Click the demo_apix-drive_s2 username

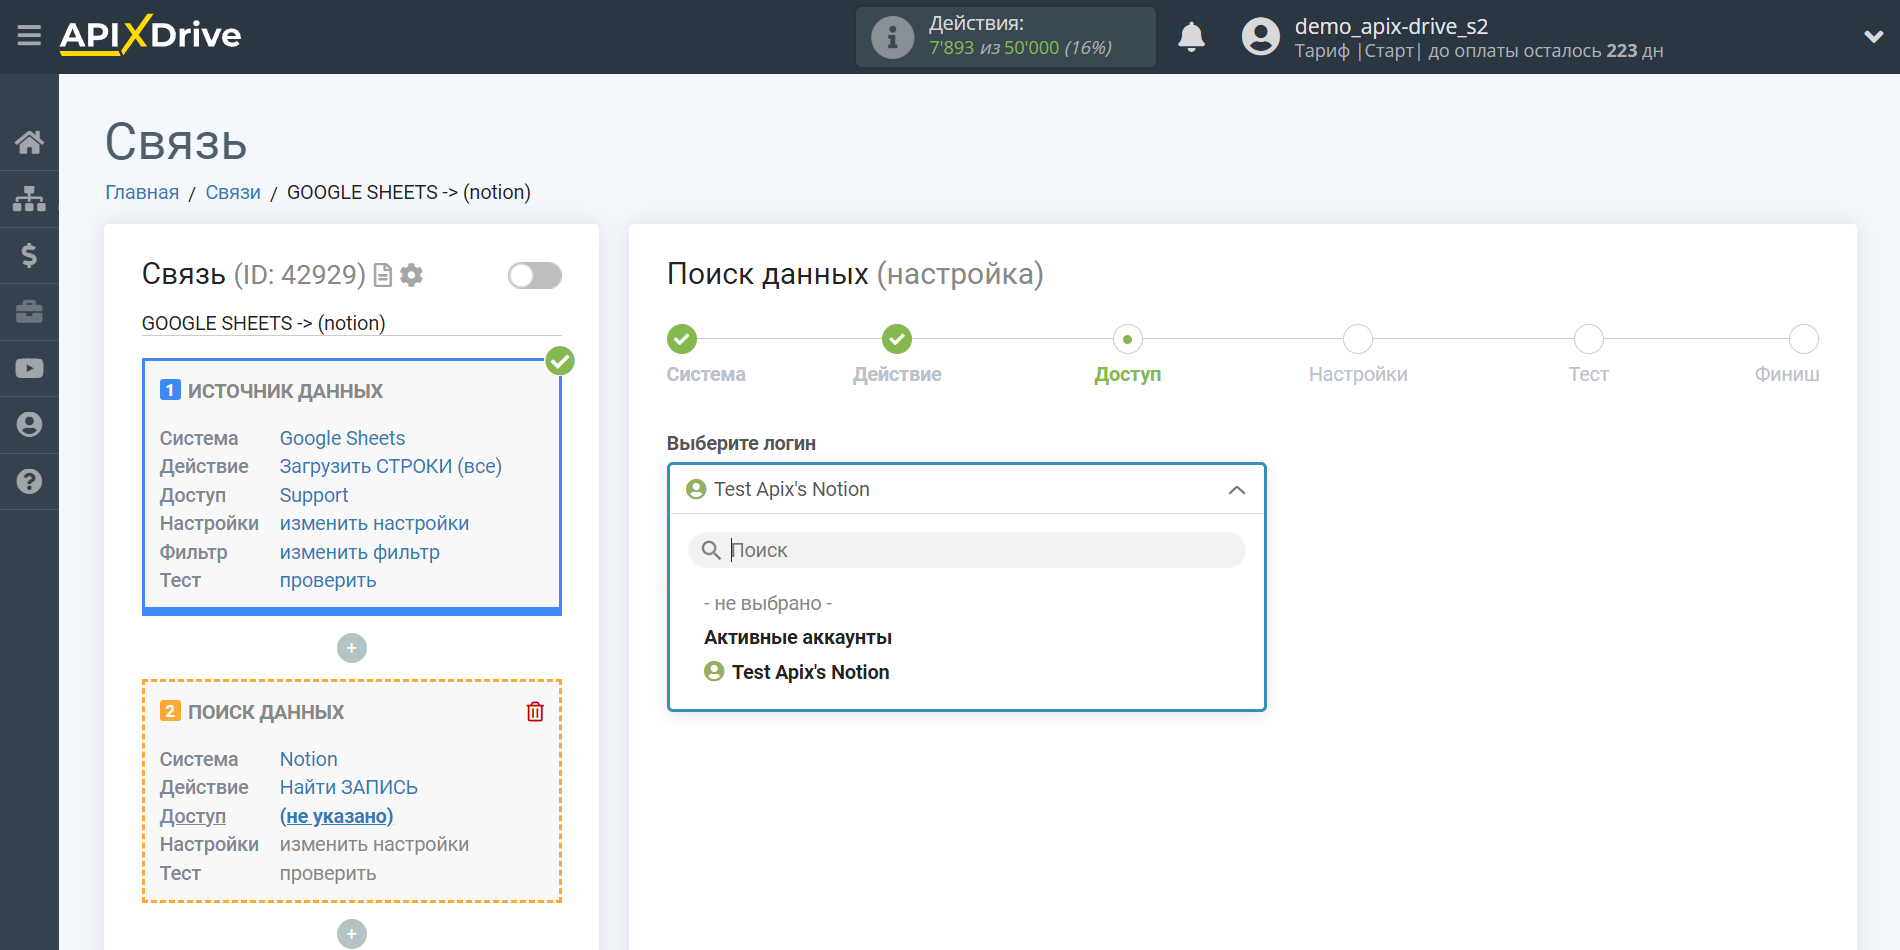coord(1391,27)
